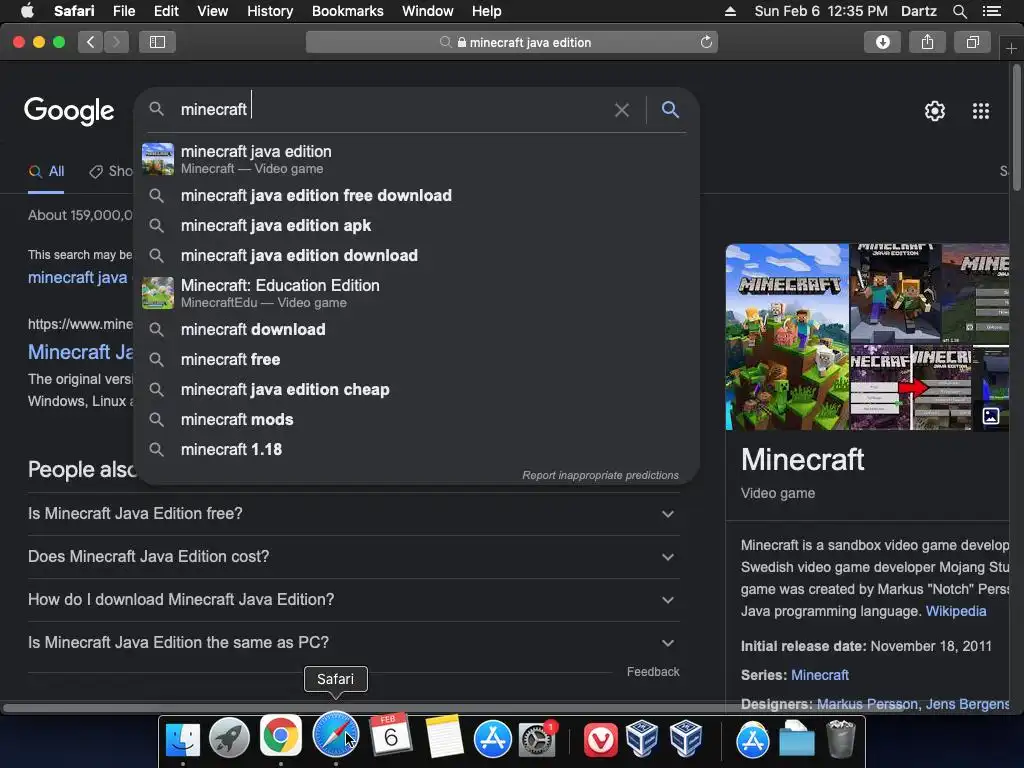
Task: Click the blue Google search magnifier button
Action: point(670,109)
